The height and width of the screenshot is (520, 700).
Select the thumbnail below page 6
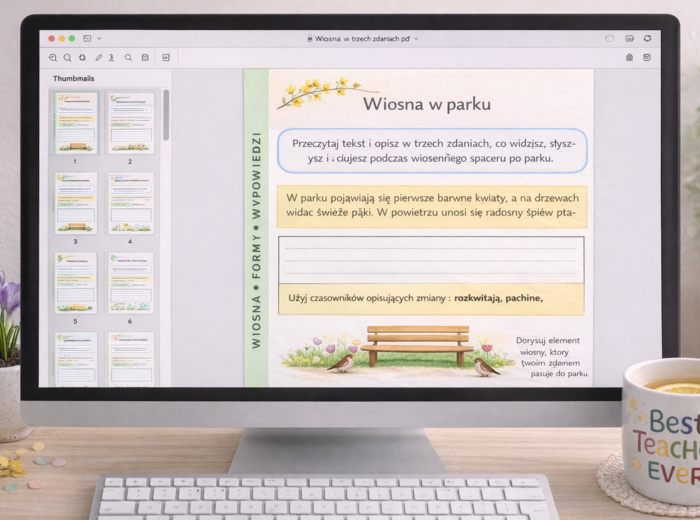131,359
